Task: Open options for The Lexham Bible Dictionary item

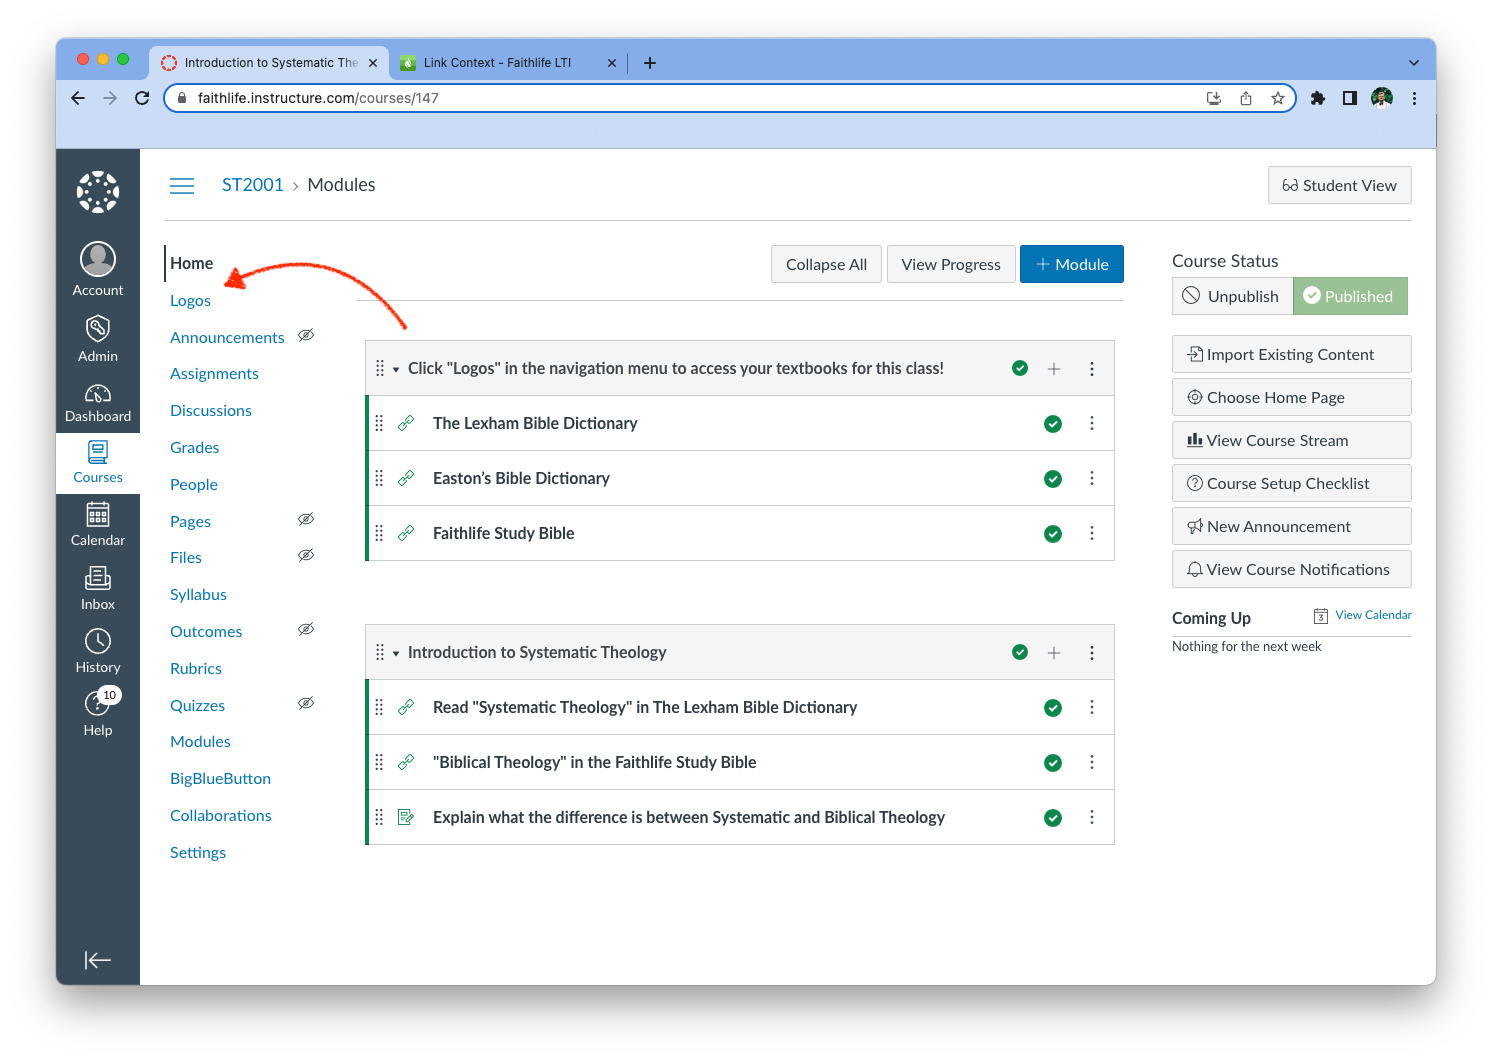Action: click(x=1092, y=424)
